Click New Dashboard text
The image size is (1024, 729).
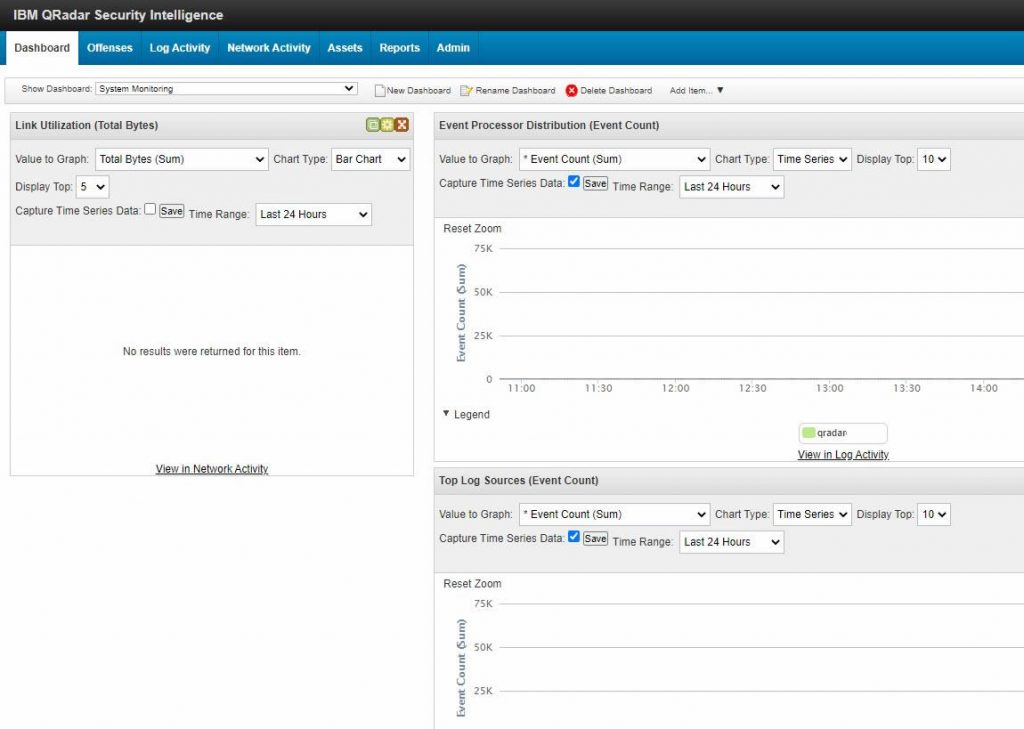click(x=419, y=90)
